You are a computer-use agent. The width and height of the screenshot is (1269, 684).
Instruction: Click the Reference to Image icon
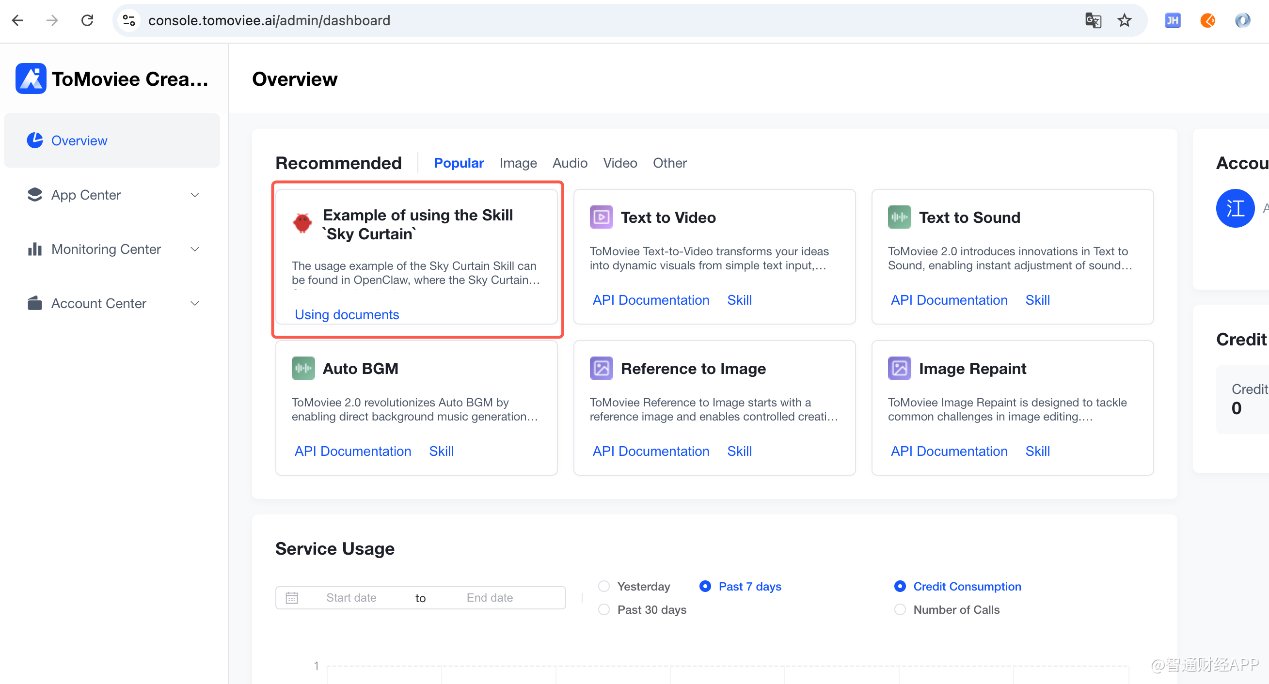pyautogui.click(x=601, y=368)
